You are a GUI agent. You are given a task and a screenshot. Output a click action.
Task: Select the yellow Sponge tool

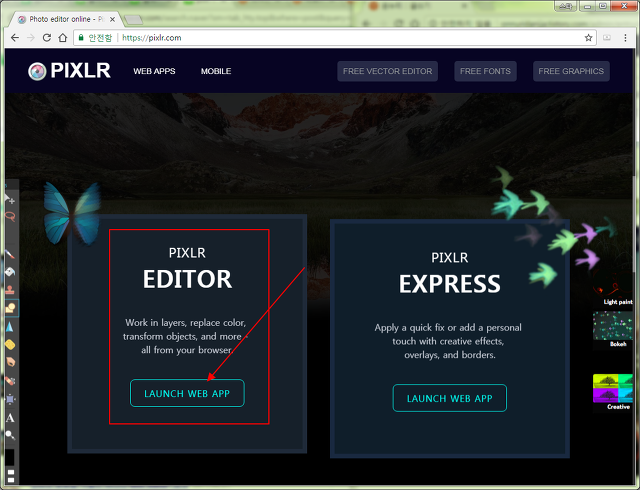pos(10,345)
